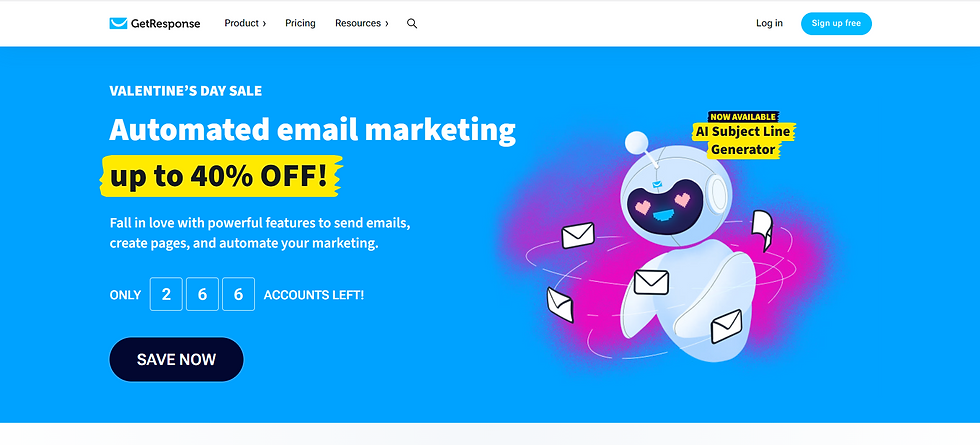Click the Log in link
This screenshot has width=980, height=445.
769,23
